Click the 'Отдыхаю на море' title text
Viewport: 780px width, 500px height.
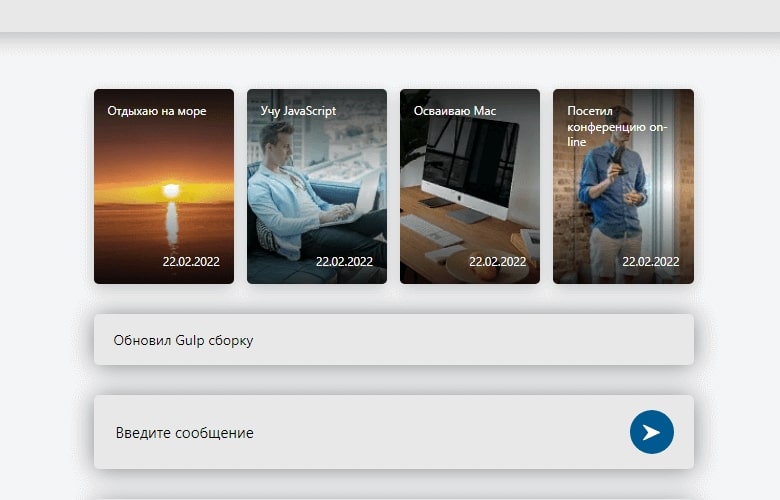[157, 111]
